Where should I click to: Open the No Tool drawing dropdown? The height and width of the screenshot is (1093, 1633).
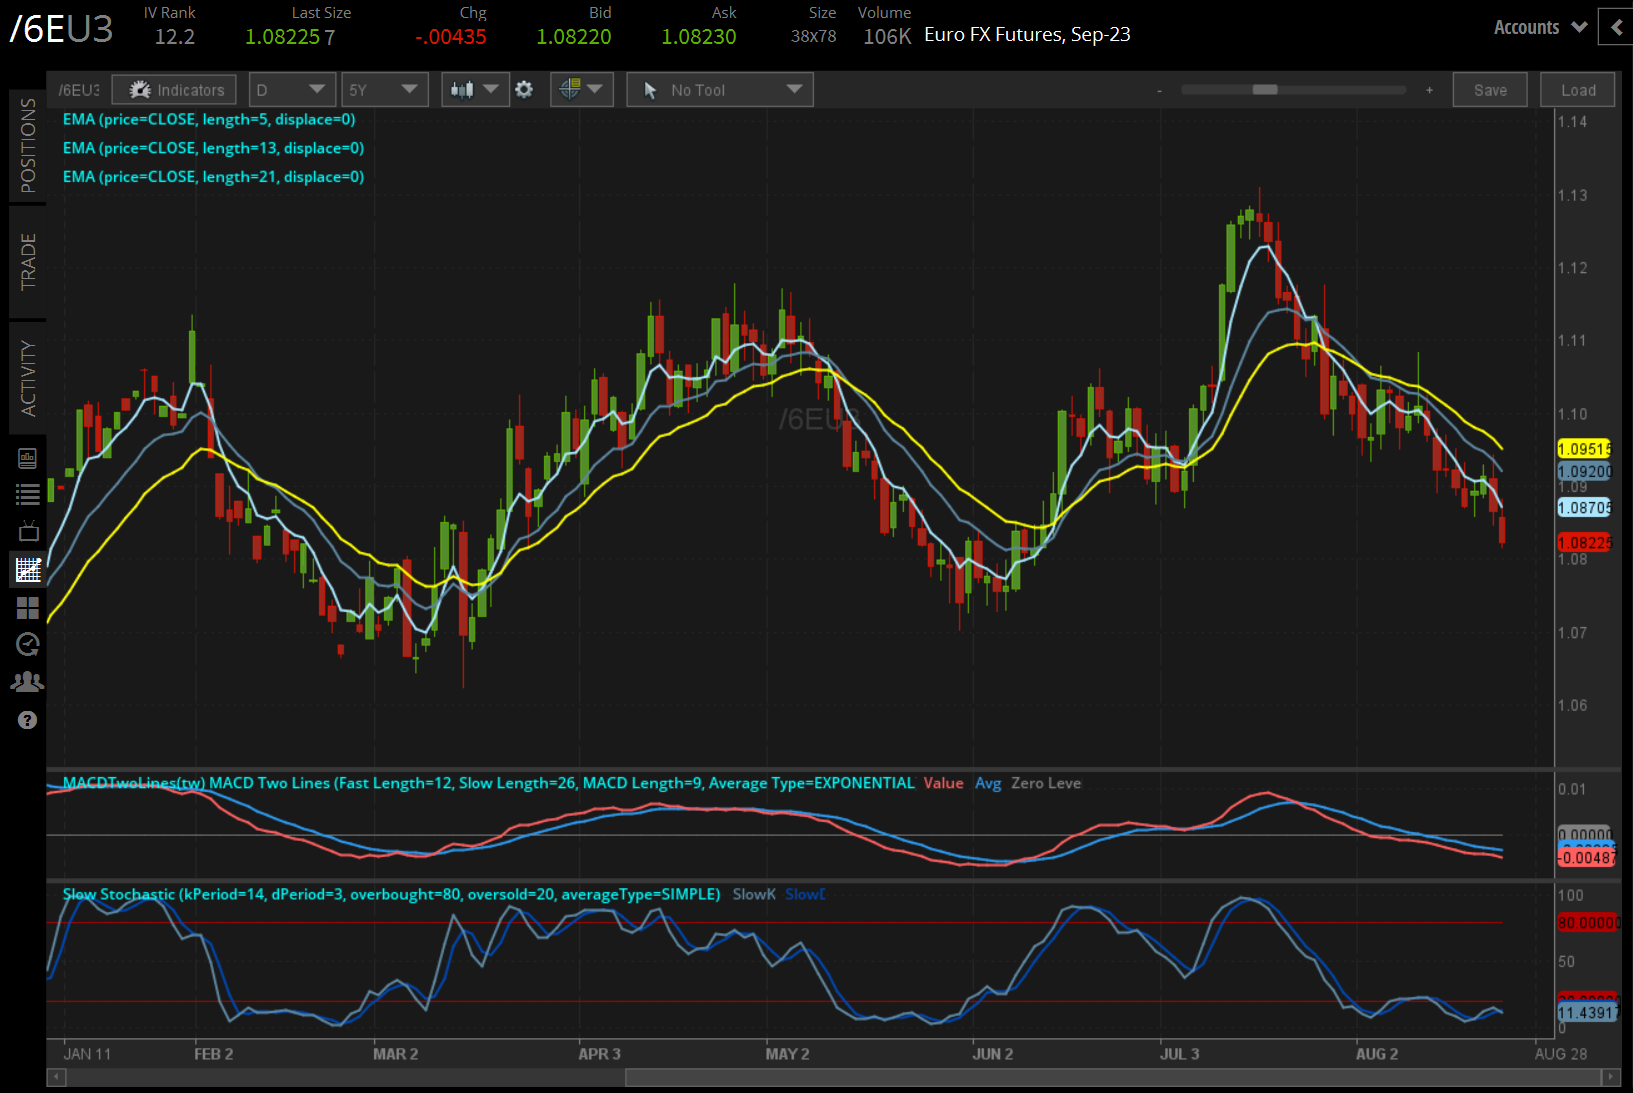[x=720, y=90]
